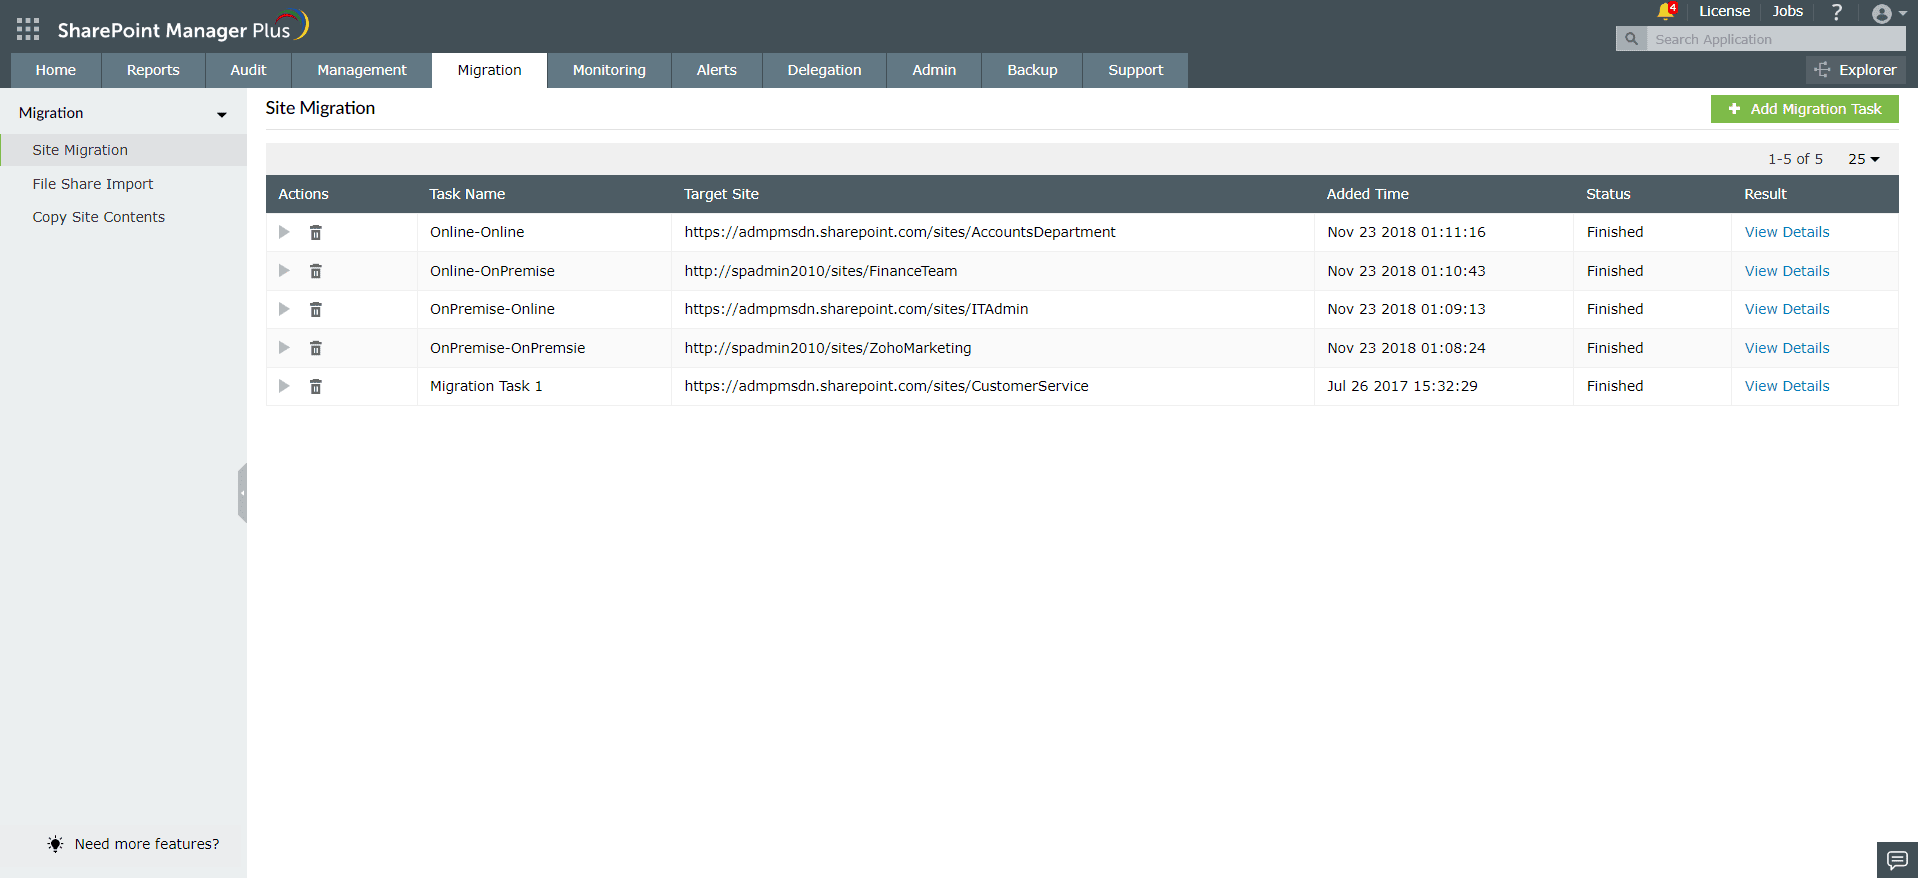The height and width of the screenshot is (878, 1918).
Task: Delete the Online-OnPremise migration task
Action: click(316, 271)
